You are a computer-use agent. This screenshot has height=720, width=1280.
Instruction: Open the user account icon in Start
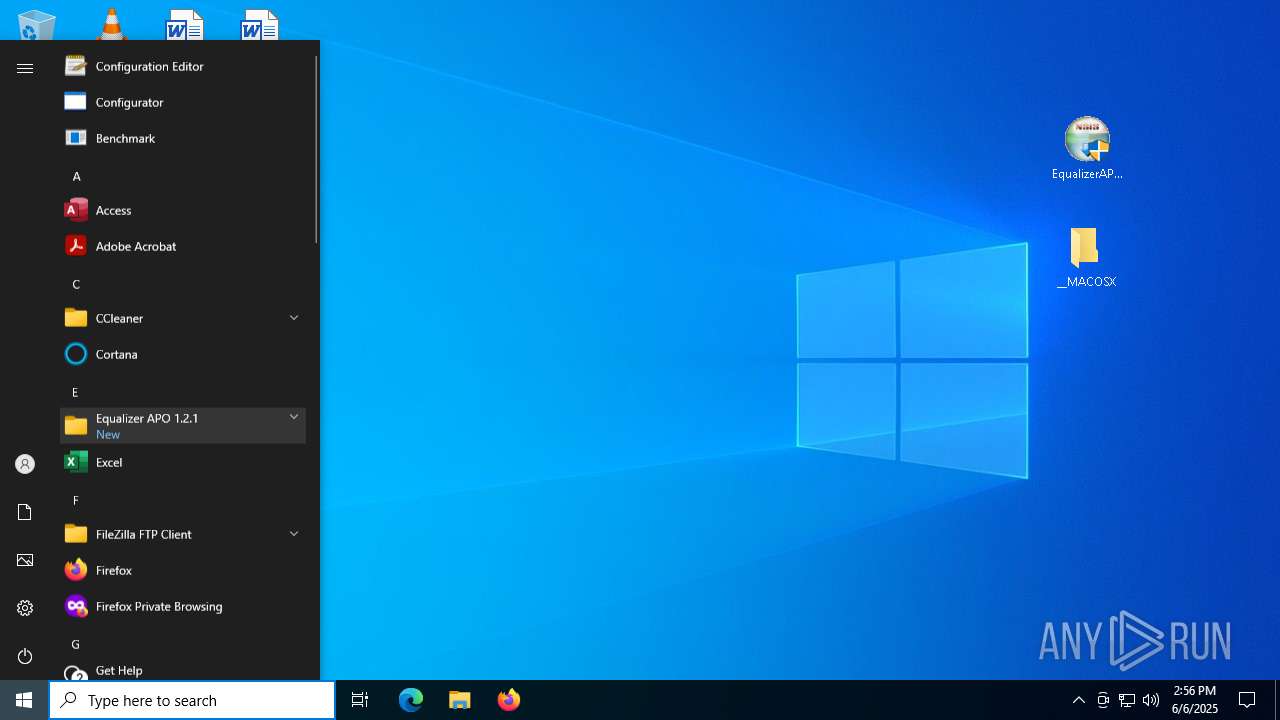tap(25, 464)
